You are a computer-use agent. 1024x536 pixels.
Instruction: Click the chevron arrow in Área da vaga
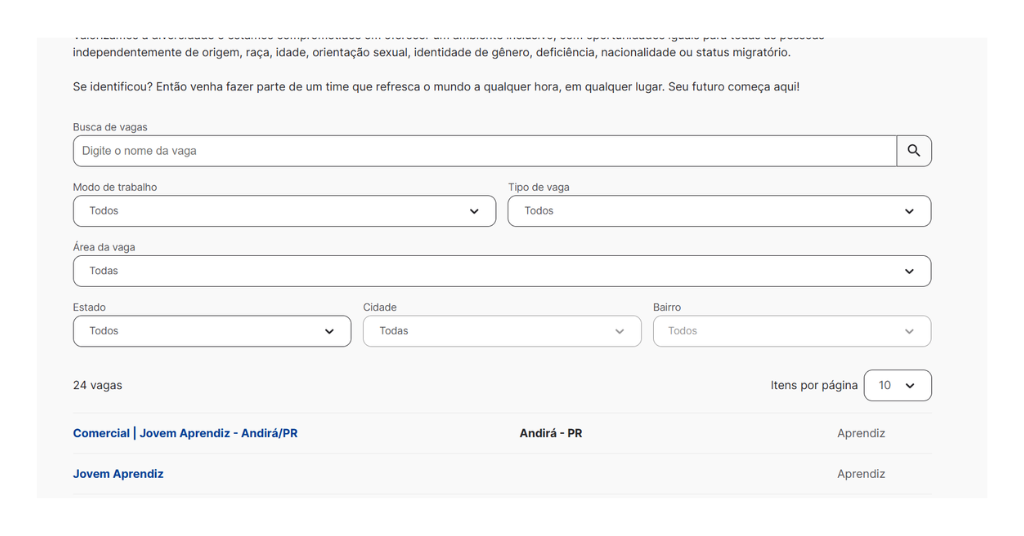[x=909, y=271]
